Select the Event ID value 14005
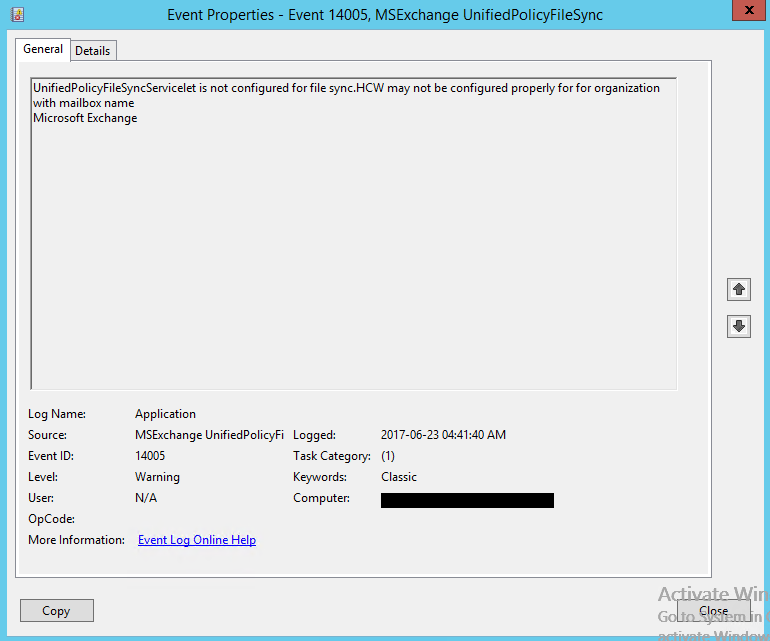770x641 pixels. [x=150, y=456]
